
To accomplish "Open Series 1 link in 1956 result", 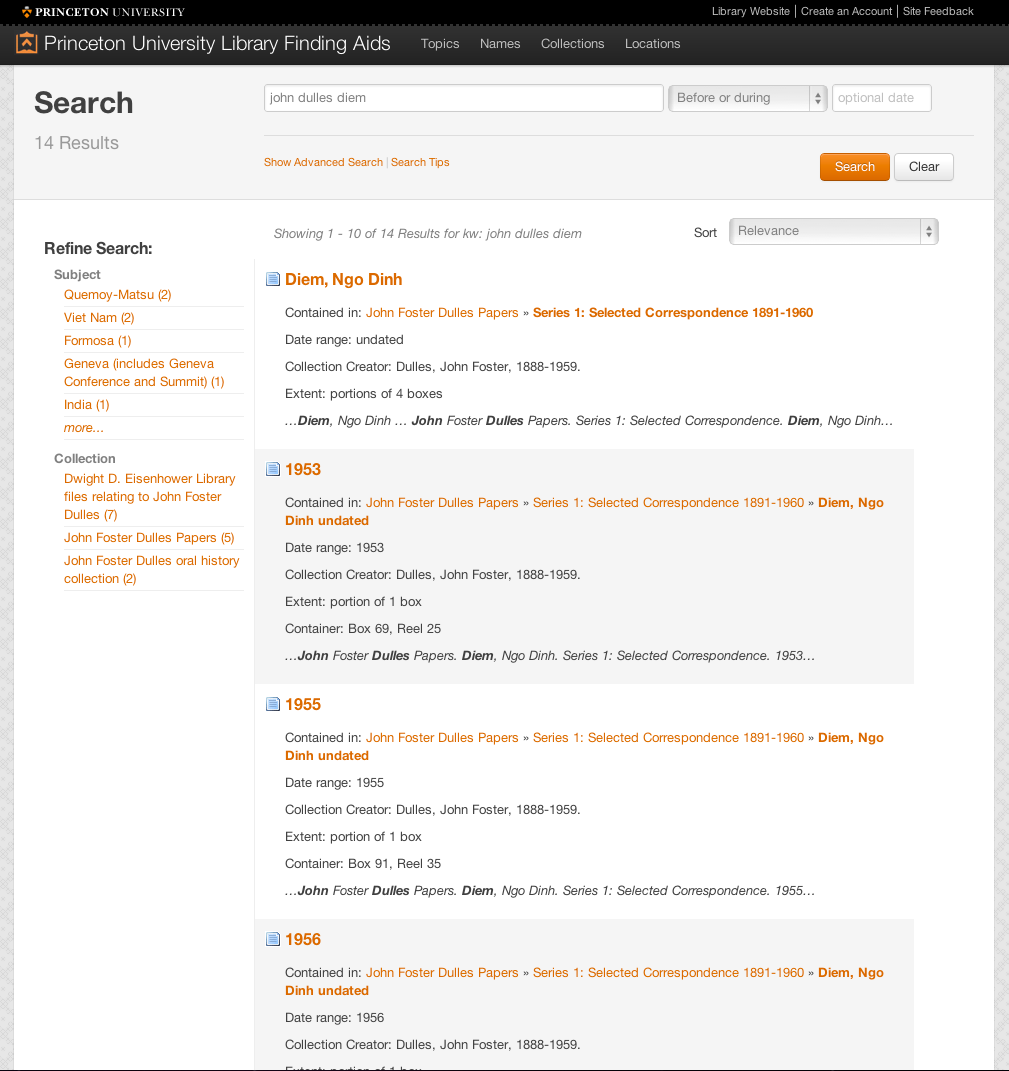I will point(668,973).
